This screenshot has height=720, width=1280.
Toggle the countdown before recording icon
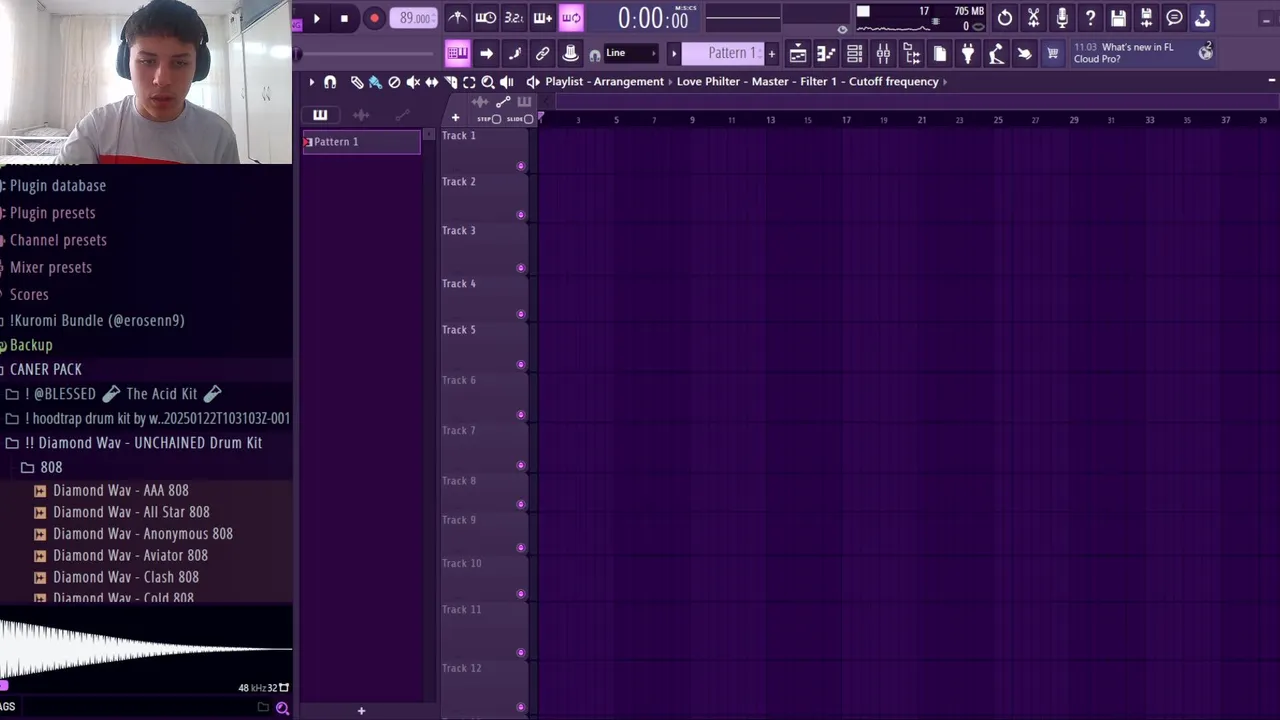click(x=513, y=18)
